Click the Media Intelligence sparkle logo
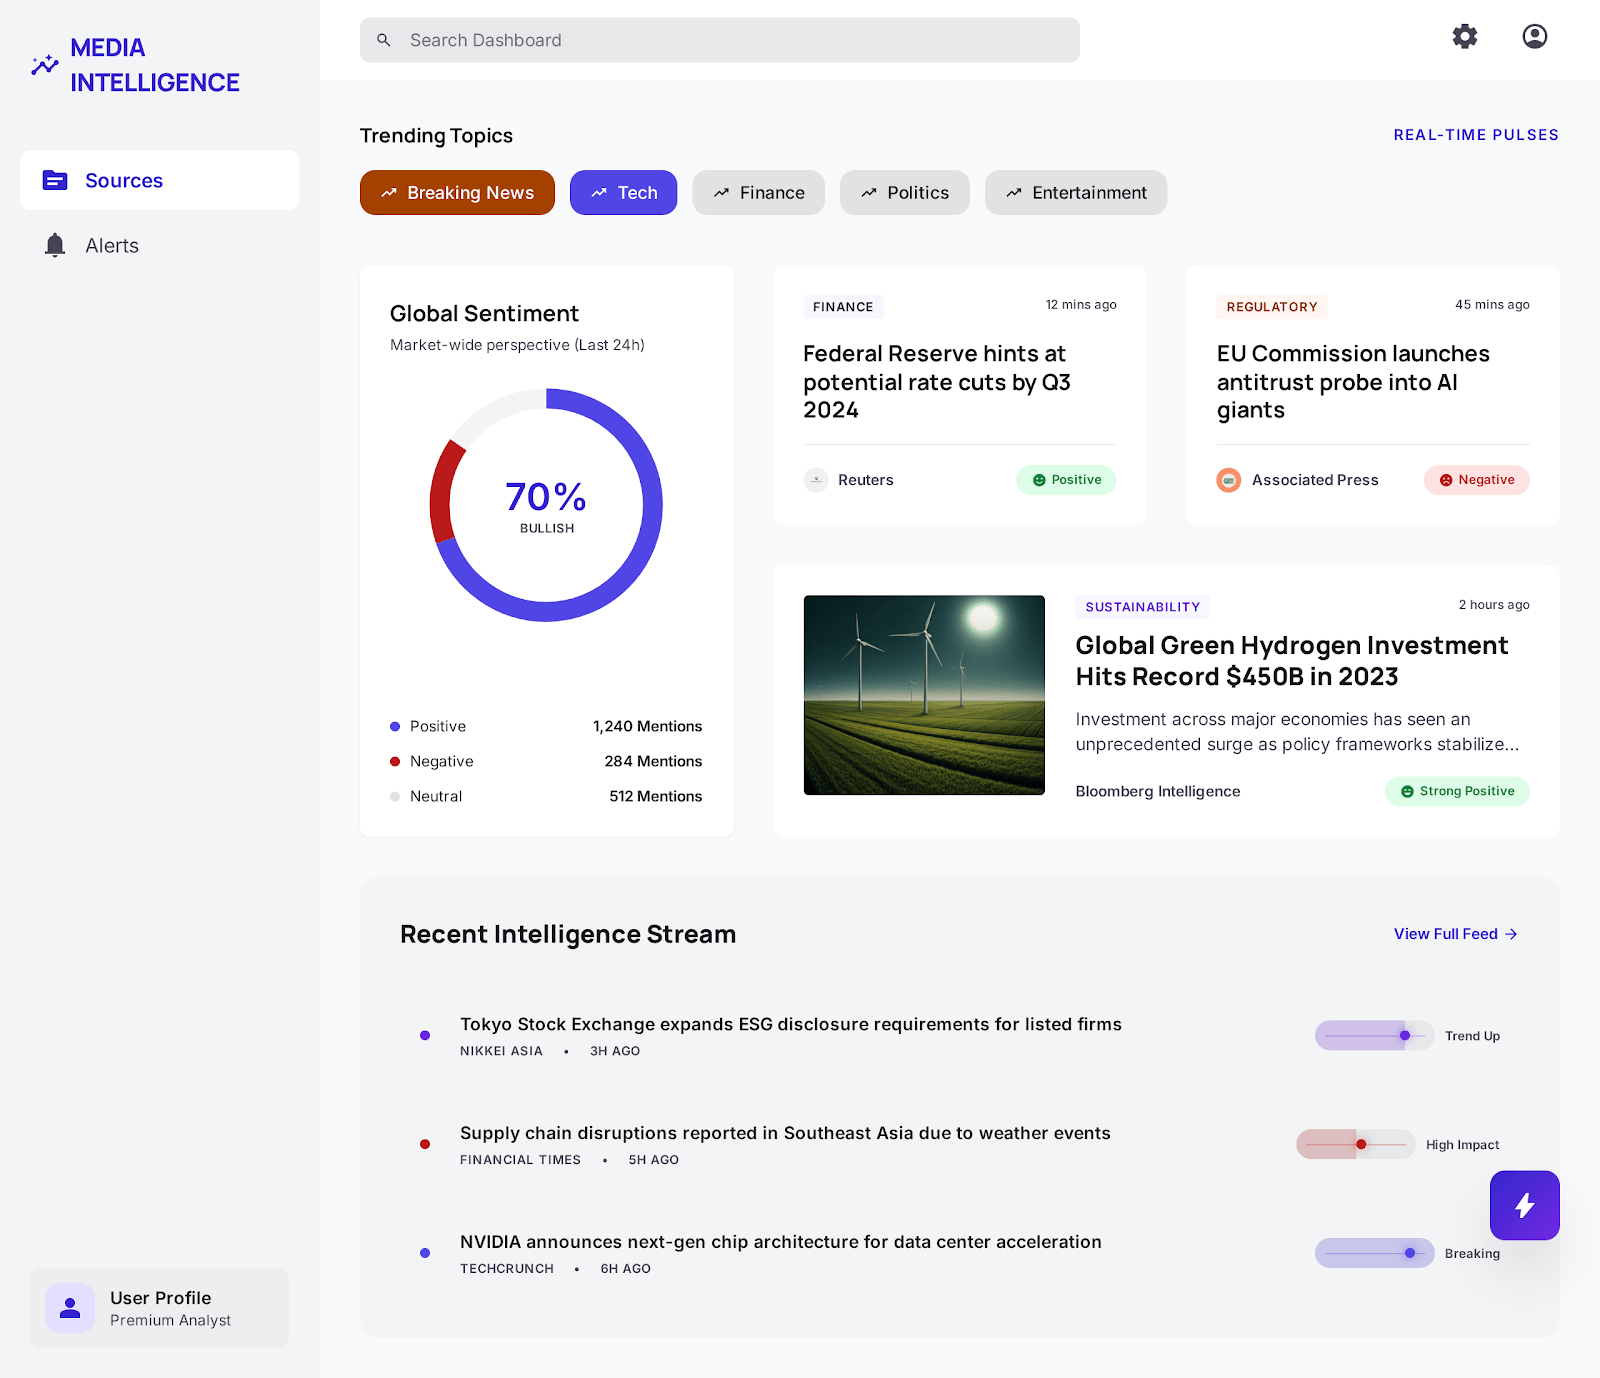 click(45, 65)
